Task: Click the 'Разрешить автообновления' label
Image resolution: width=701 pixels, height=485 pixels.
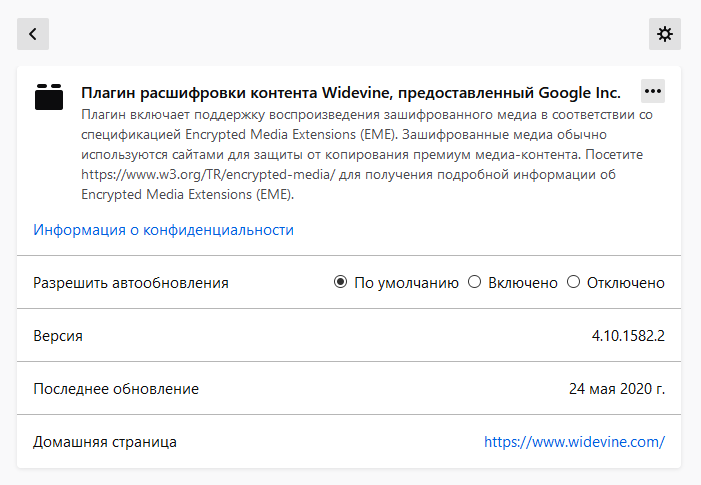Action: pos(131,283)
